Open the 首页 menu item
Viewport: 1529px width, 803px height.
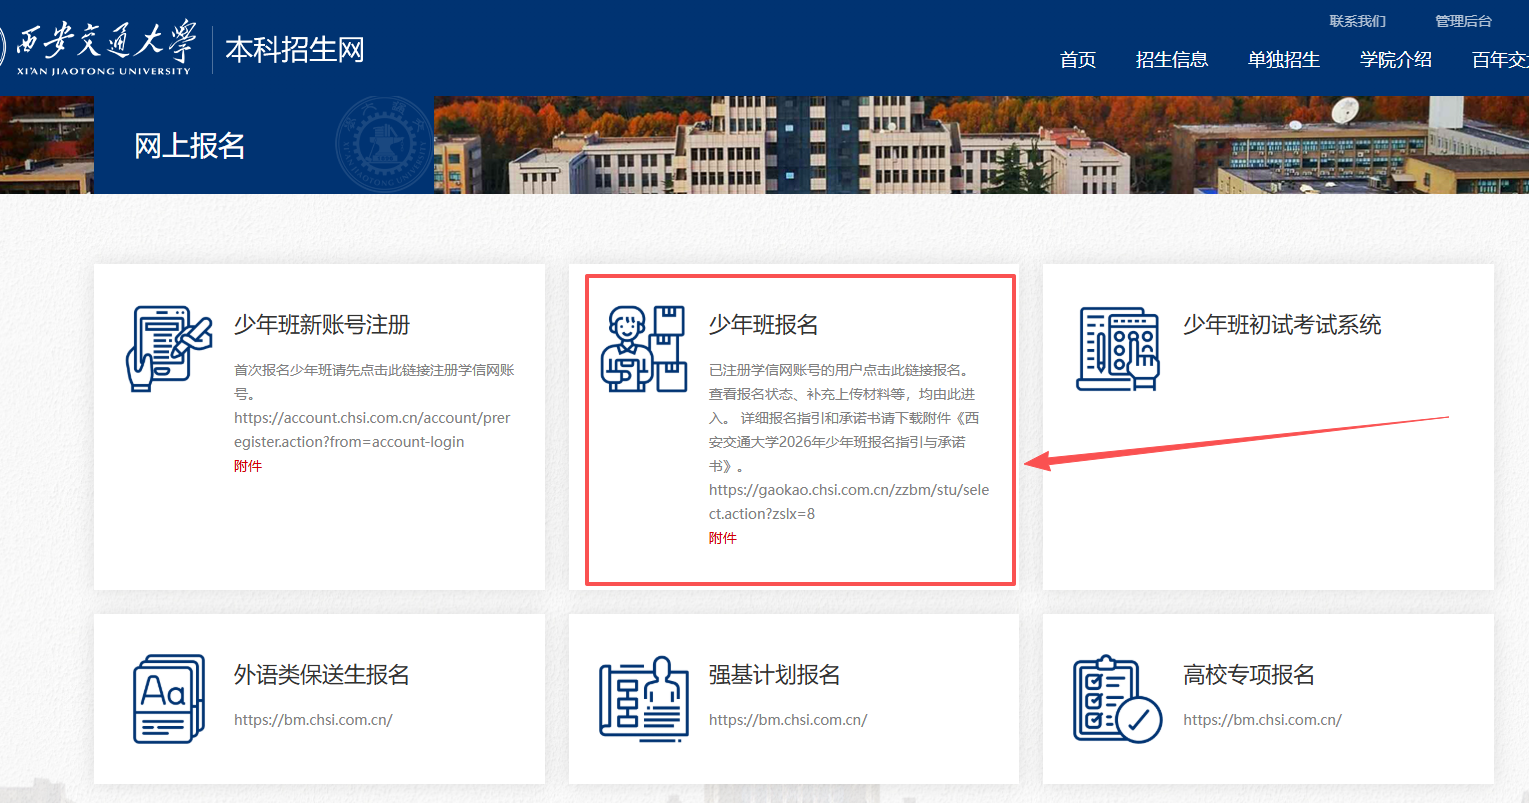(x=1078, y=60)
